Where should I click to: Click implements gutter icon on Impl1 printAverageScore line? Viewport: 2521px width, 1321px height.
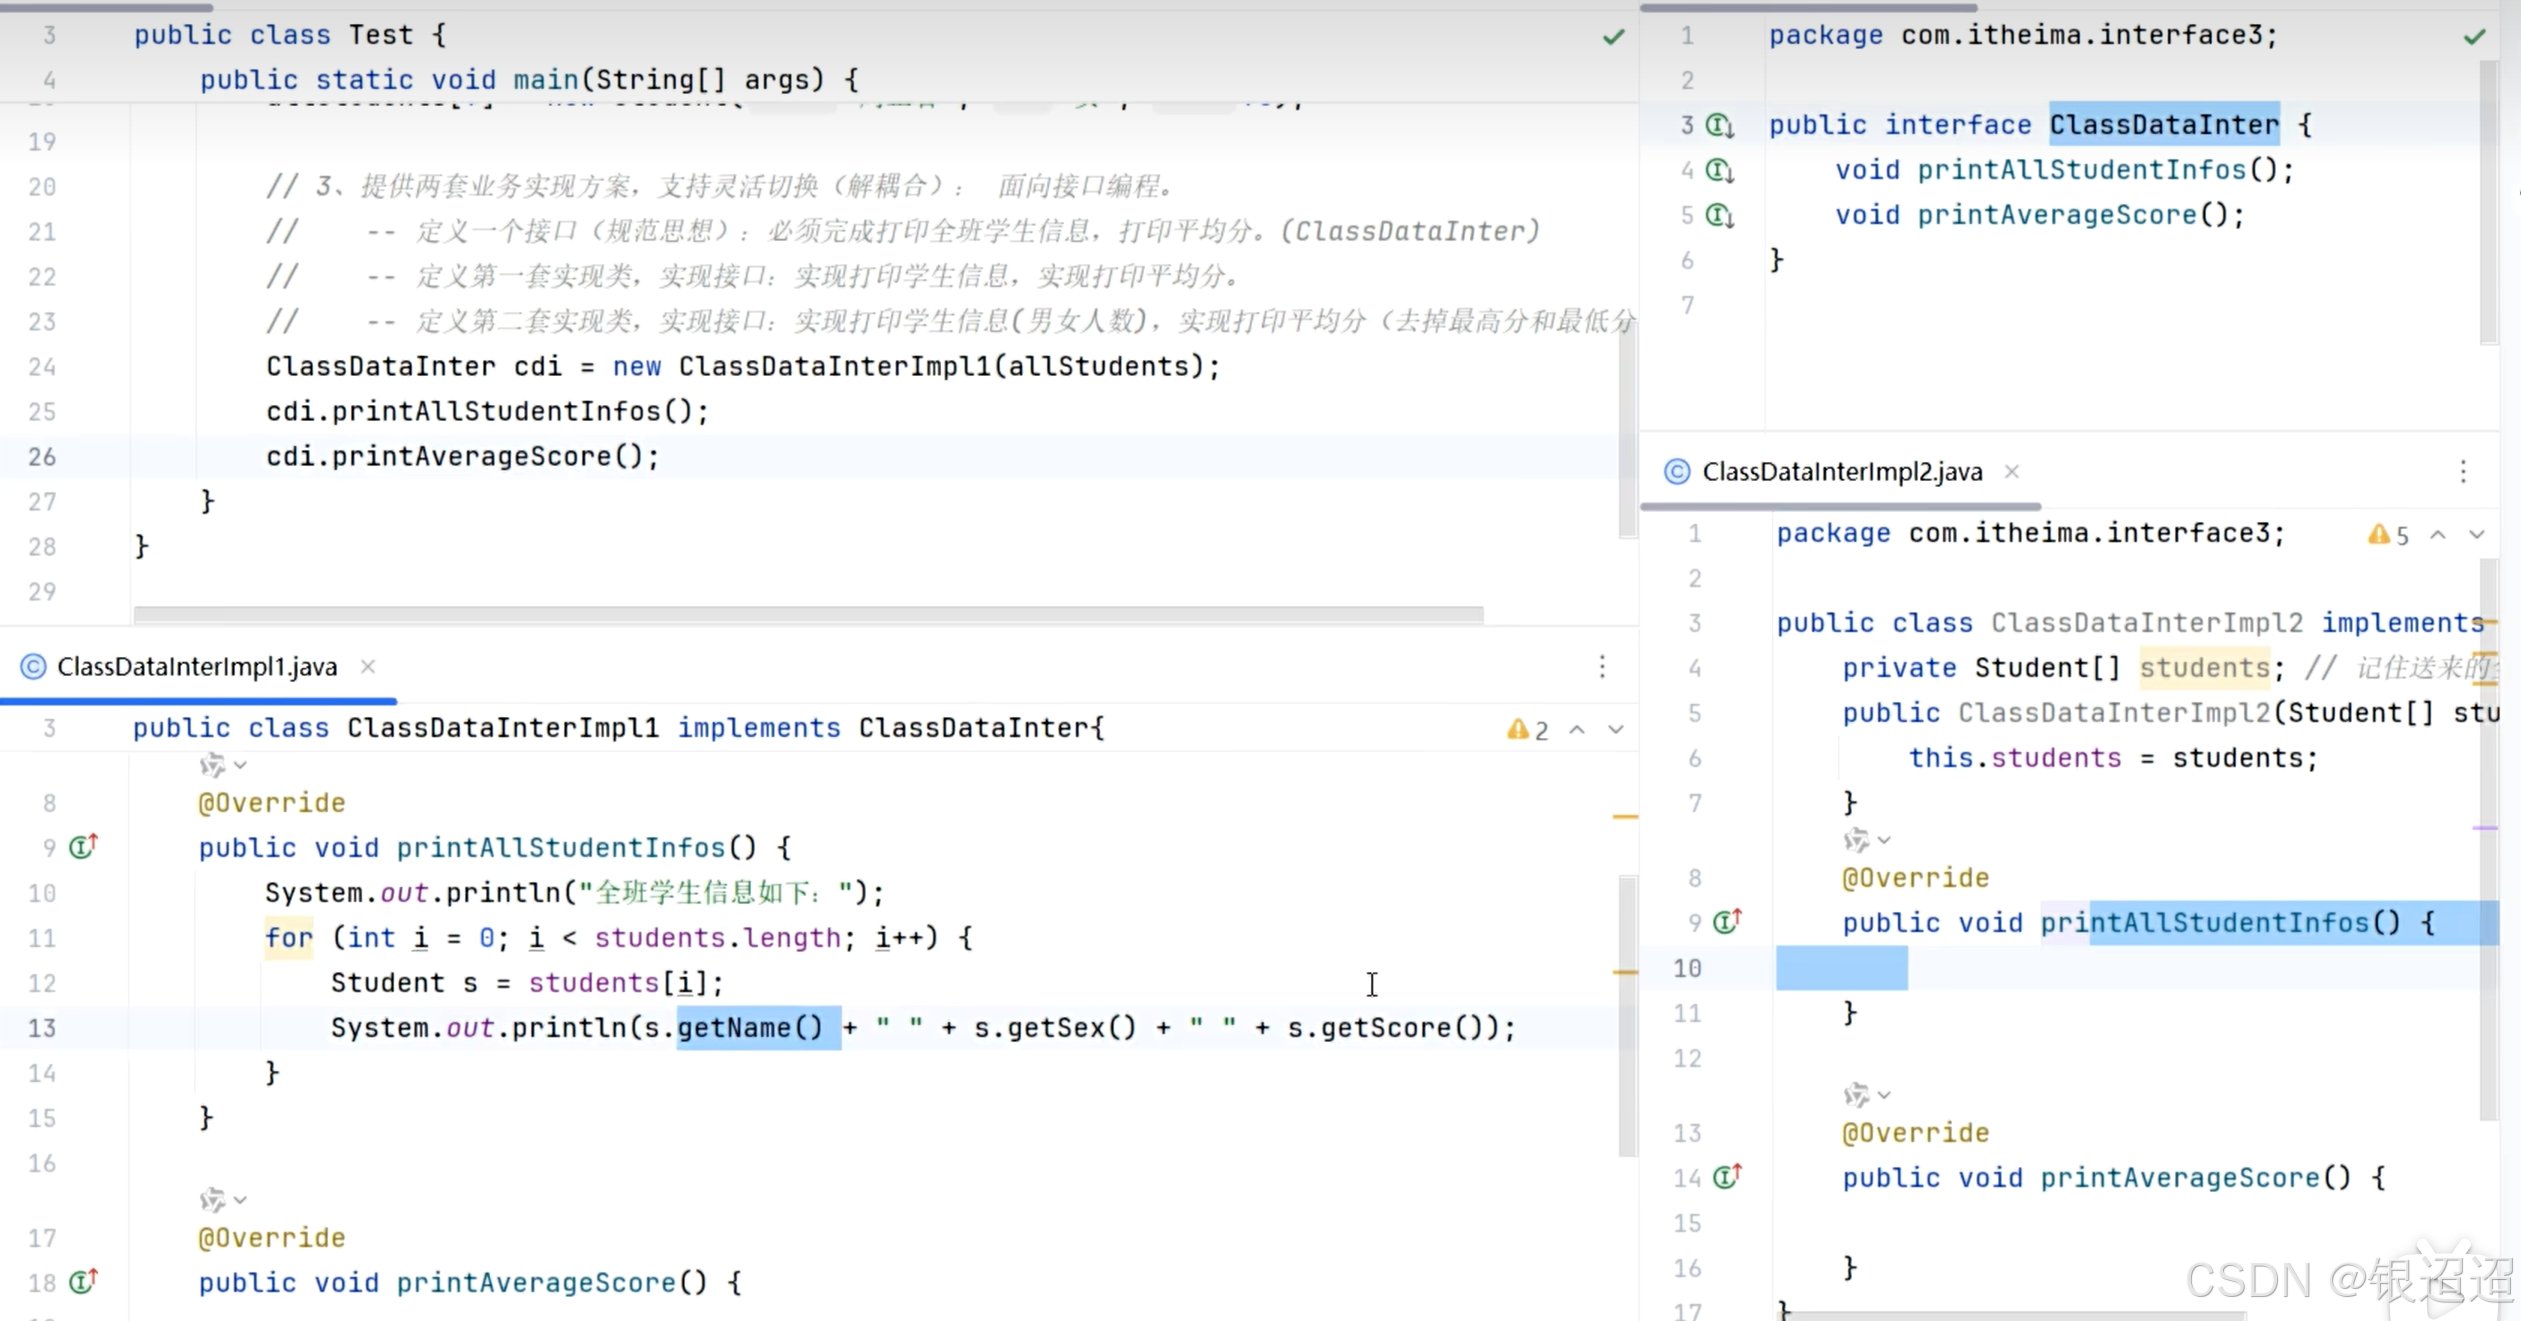(x=84, y=1281)
